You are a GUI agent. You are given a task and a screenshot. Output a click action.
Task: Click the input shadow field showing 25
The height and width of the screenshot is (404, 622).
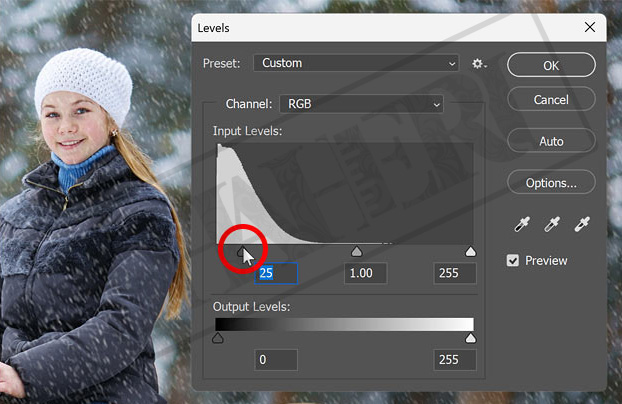[276, 273]
